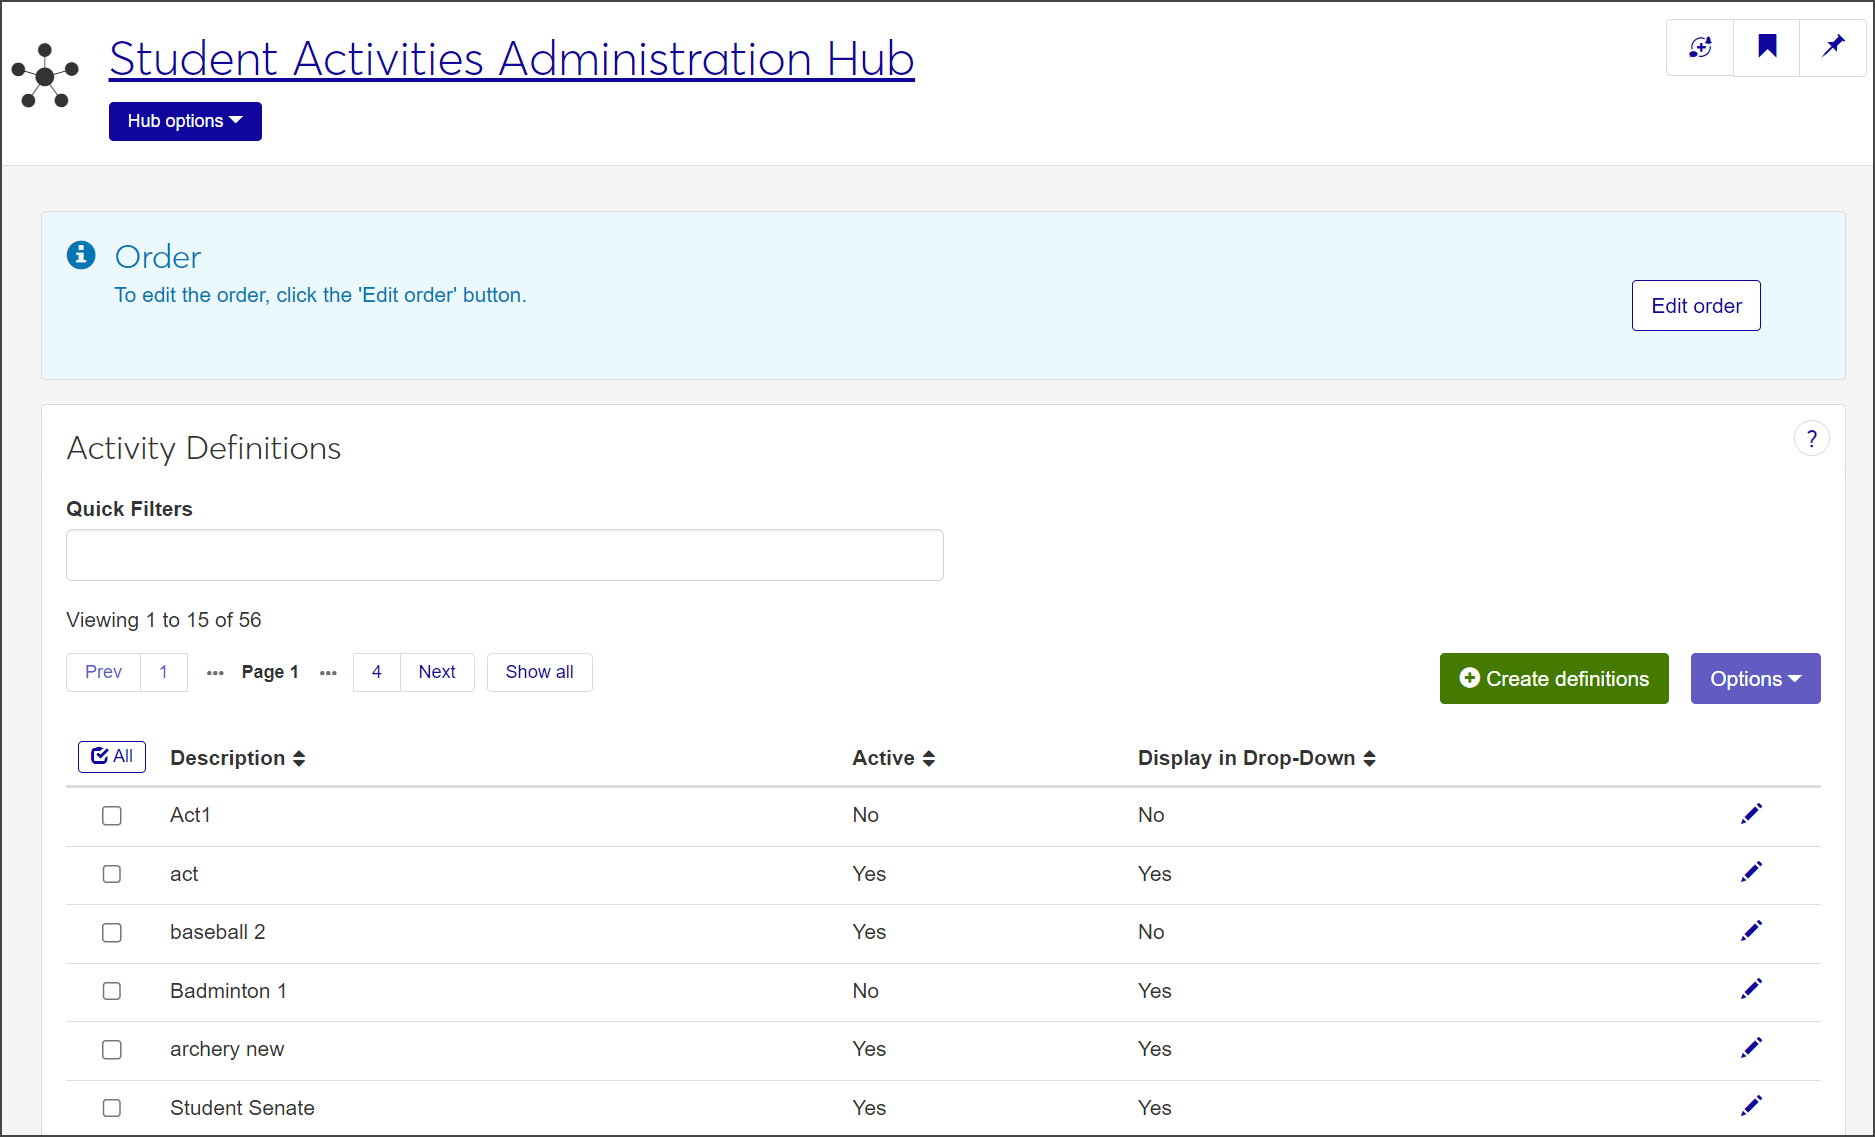Open the help question mark icon
This screenshot has height=1137, width=1875.
pos(1811,439)
